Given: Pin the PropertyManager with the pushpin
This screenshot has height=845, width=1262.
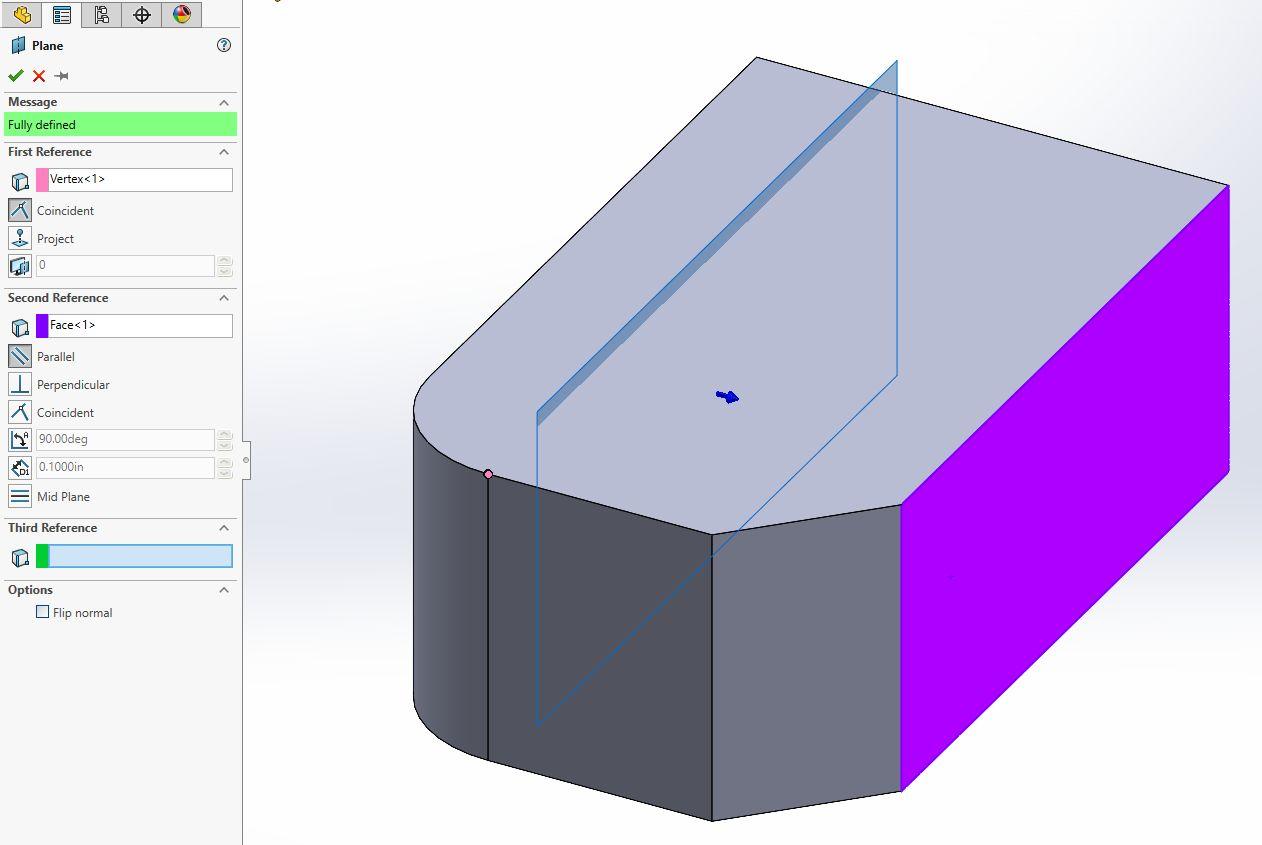Looking at the screenshot, I should point(62,76).
